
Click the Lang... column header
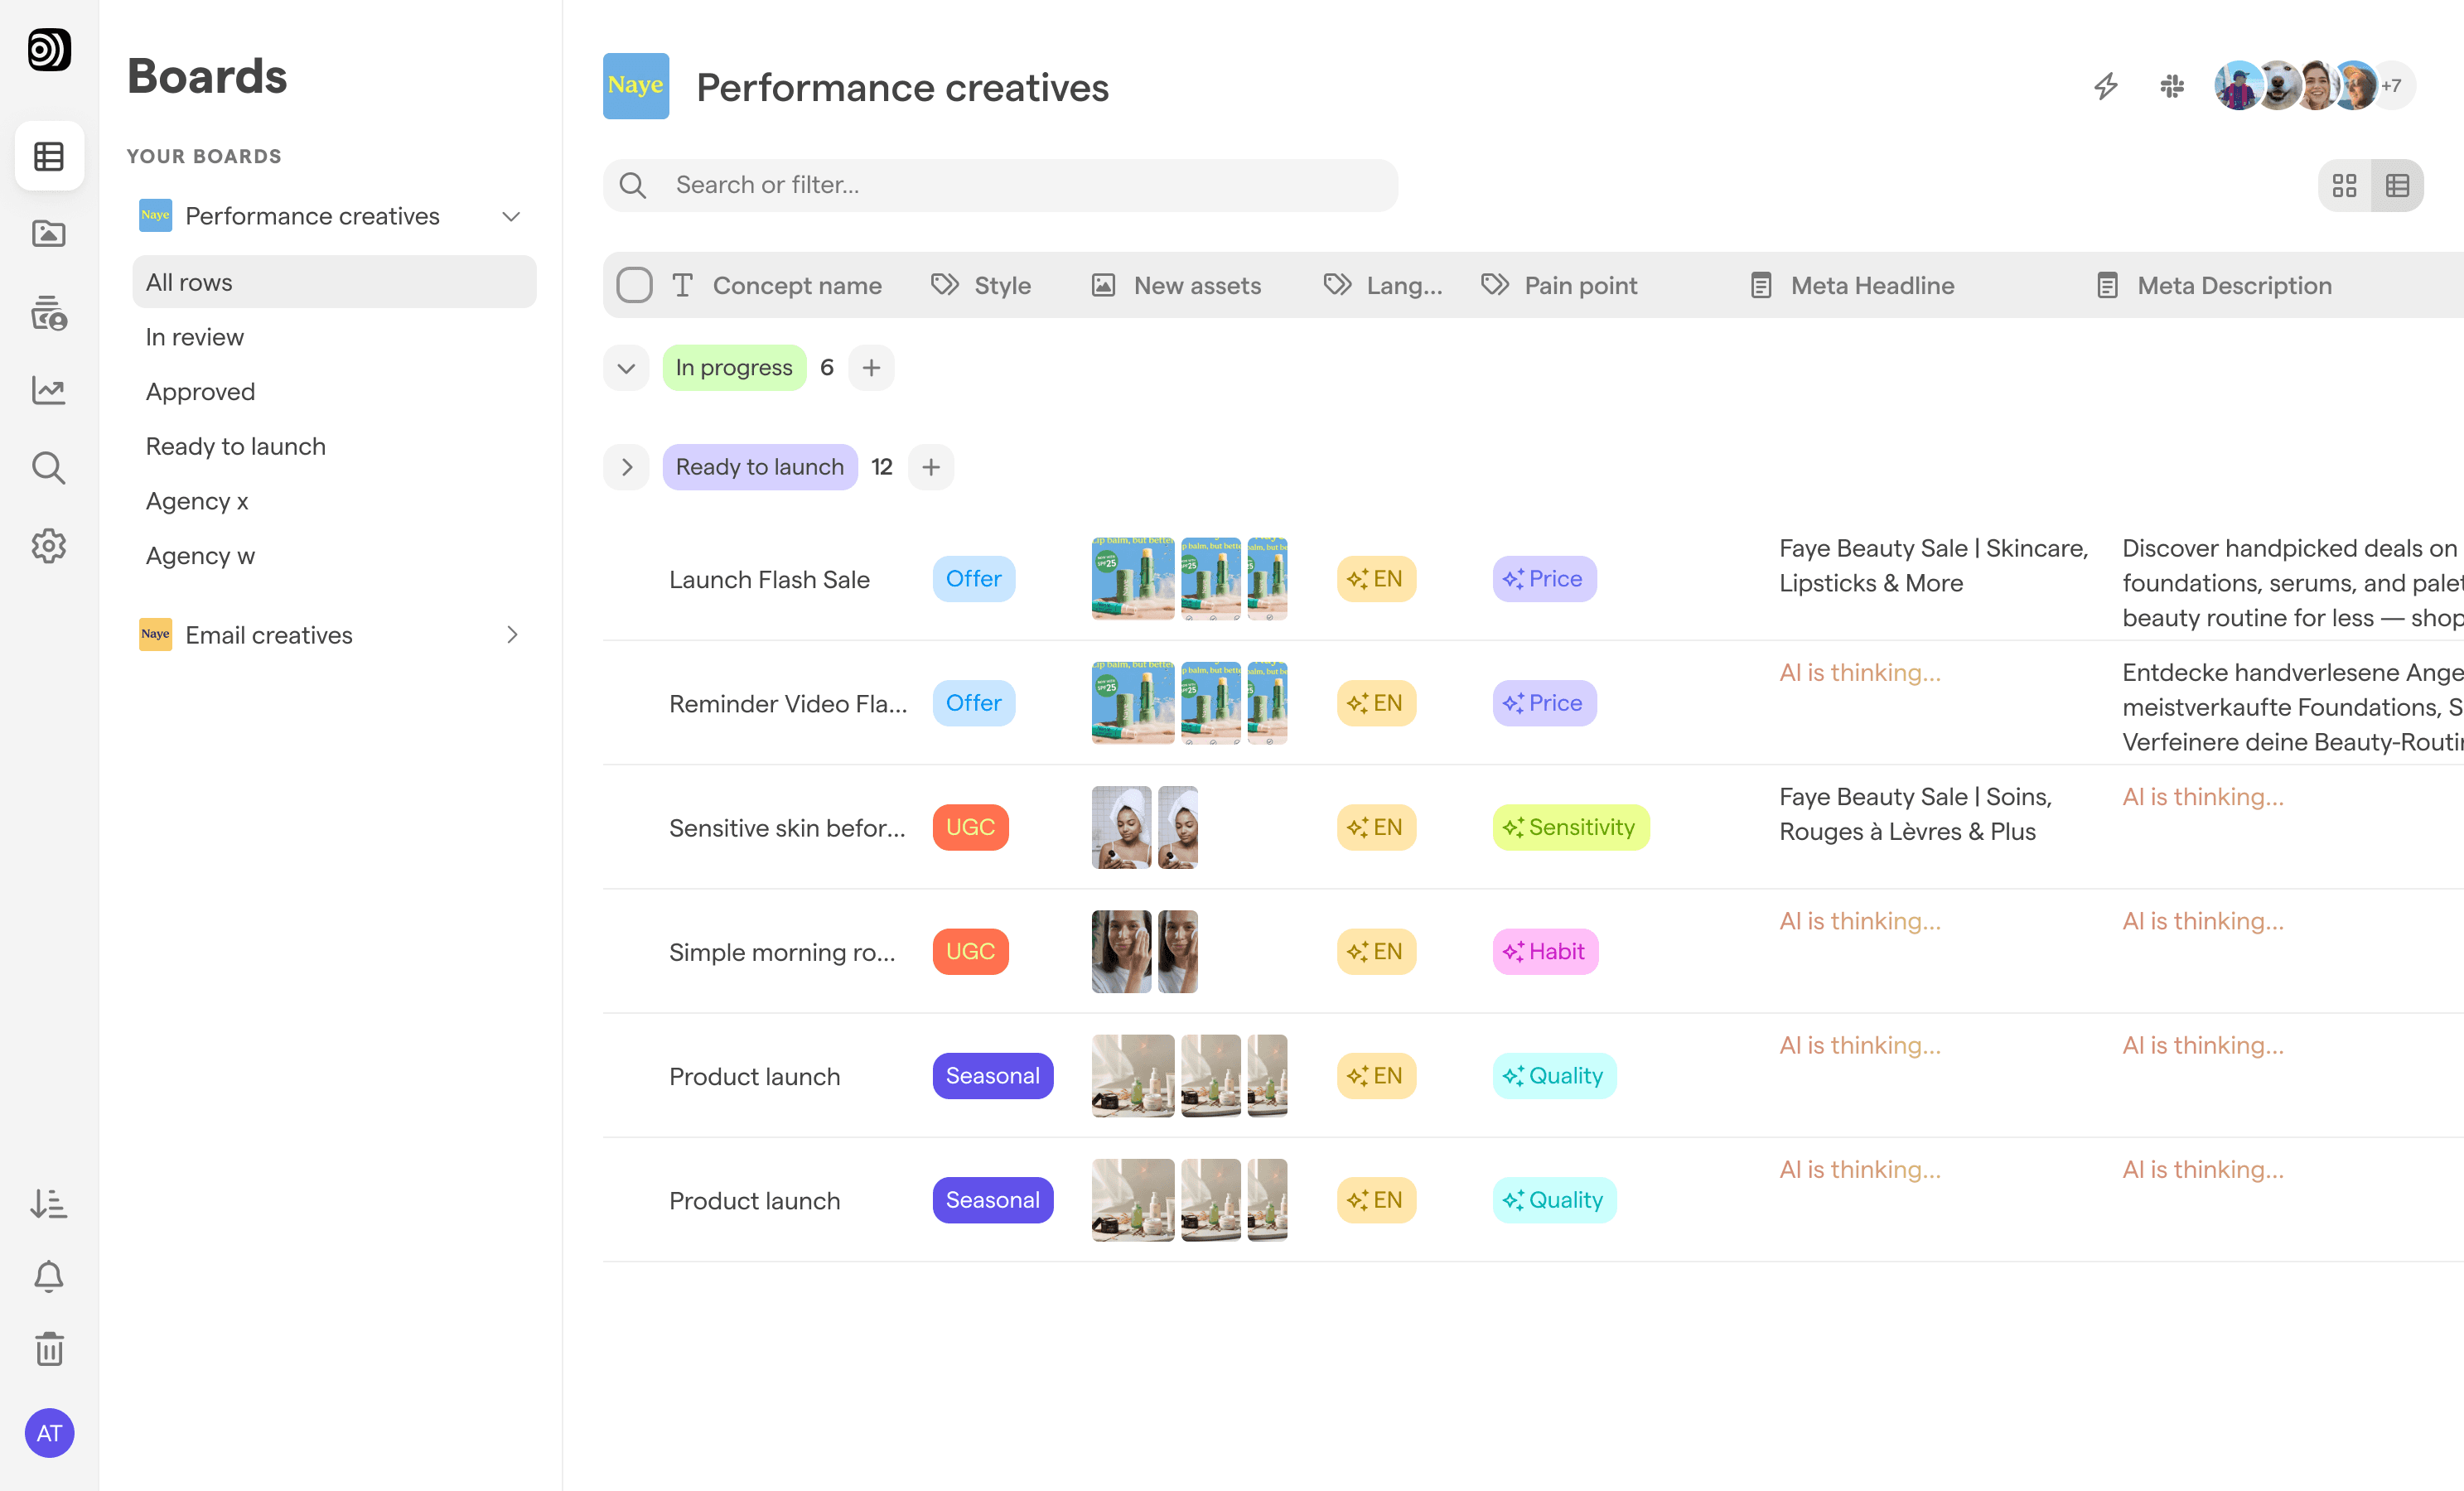(x=1383, y=286)
